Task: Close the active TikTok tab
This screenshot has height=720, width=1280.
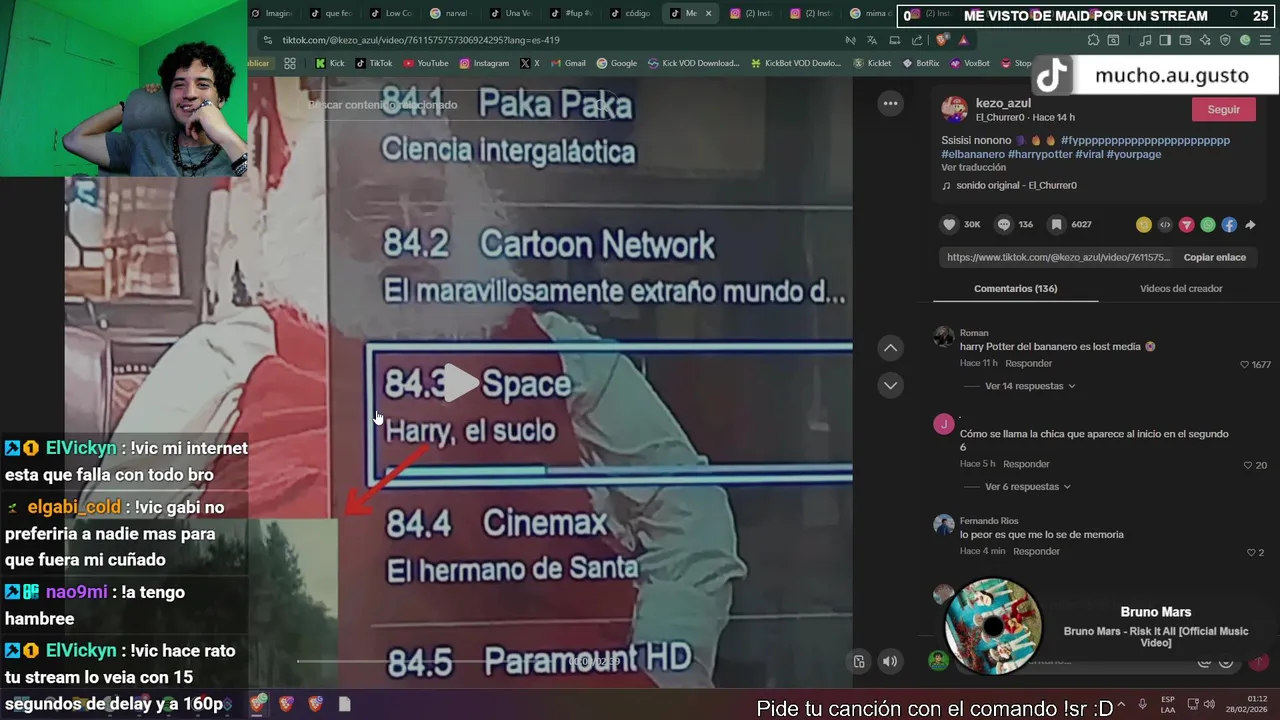Action: click(x=709, y=13)
